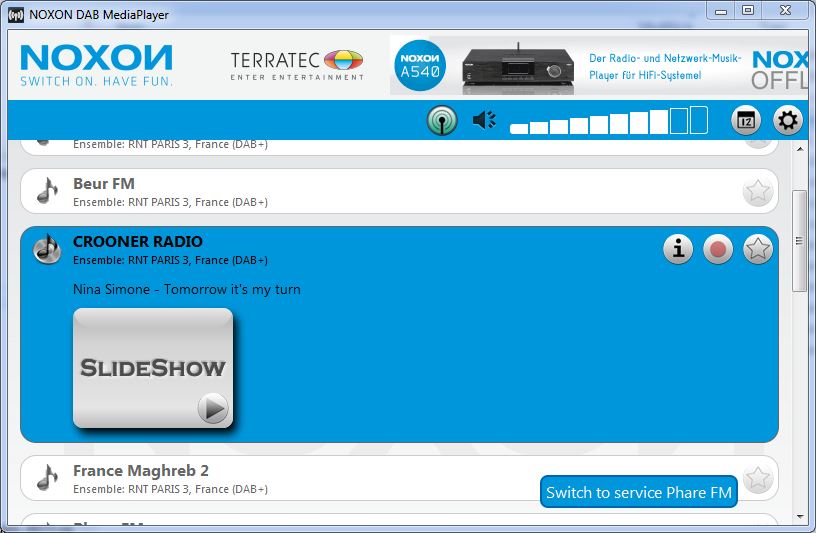The width and height of the screenshot is (816, 533).
Task: Click the Beur FM music note icon
Action: point(47,191)
